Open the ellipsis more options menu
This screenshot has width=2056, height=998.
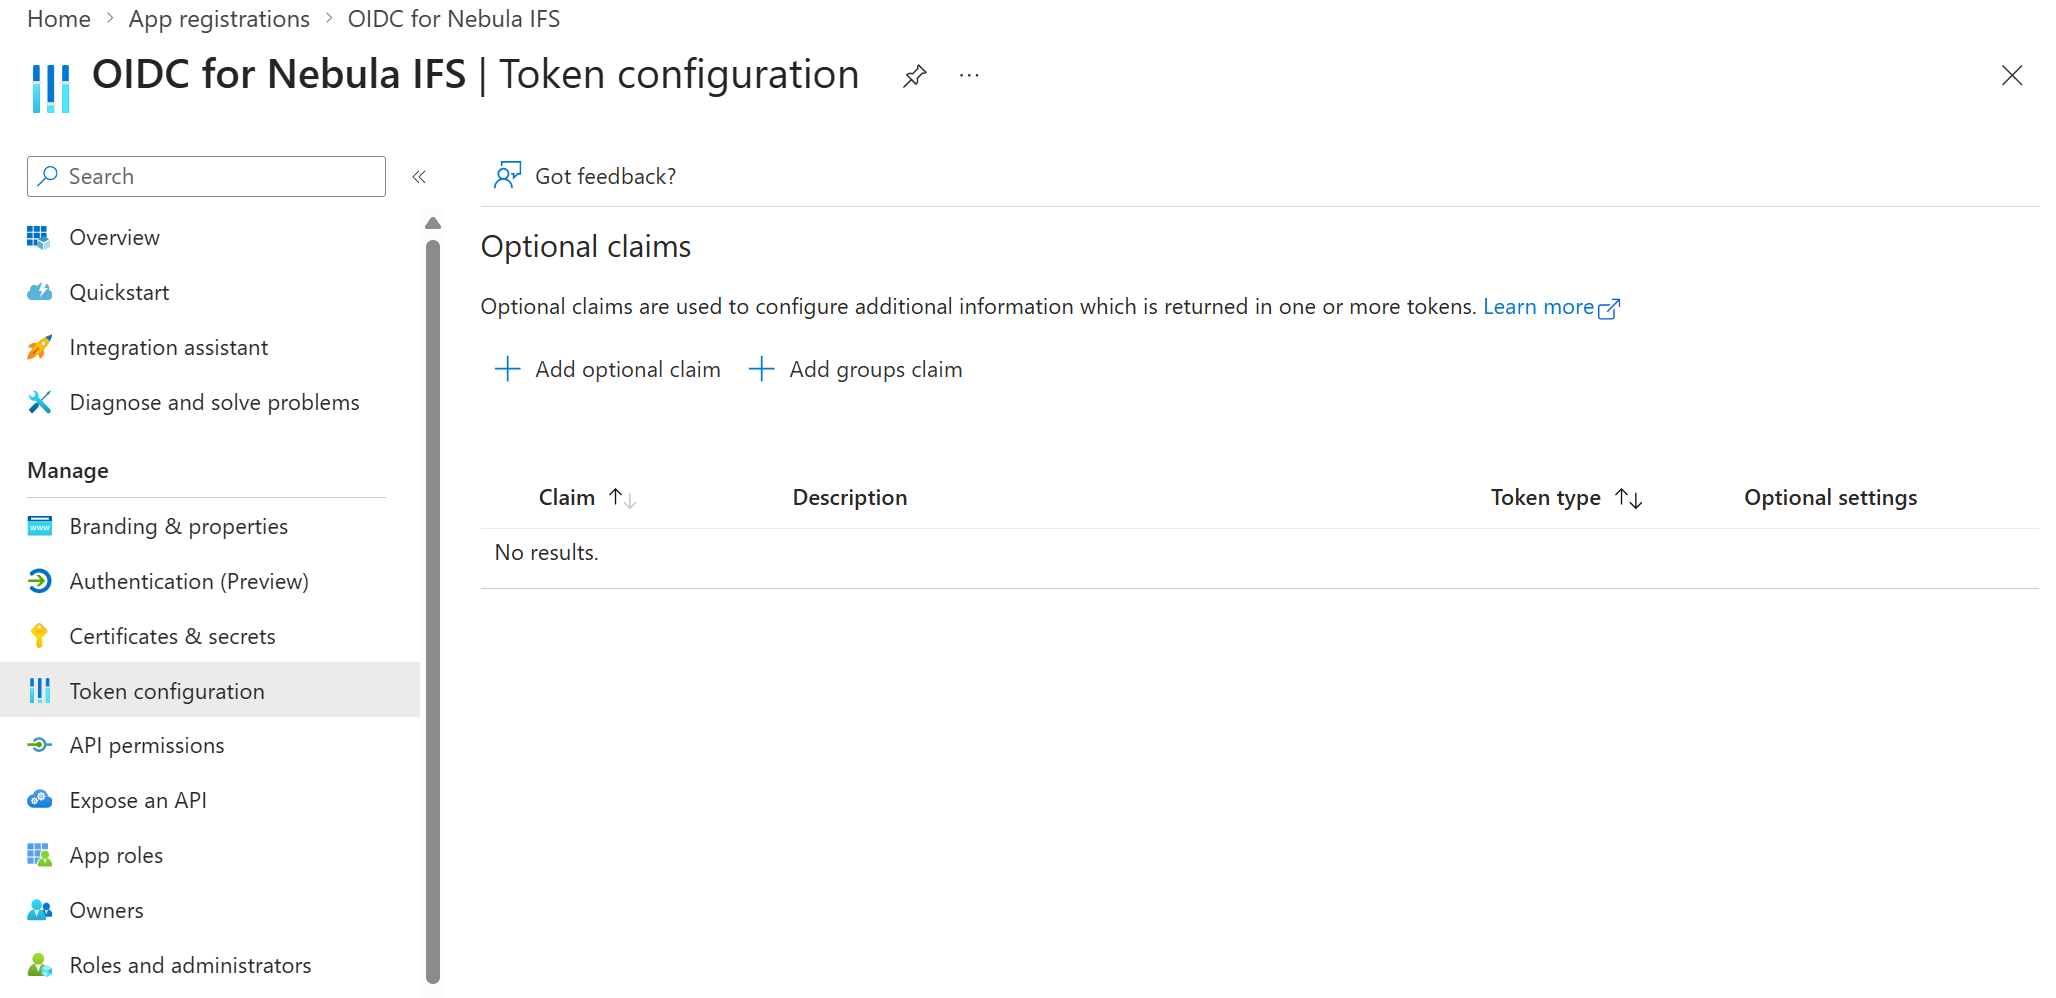(969, 76)
